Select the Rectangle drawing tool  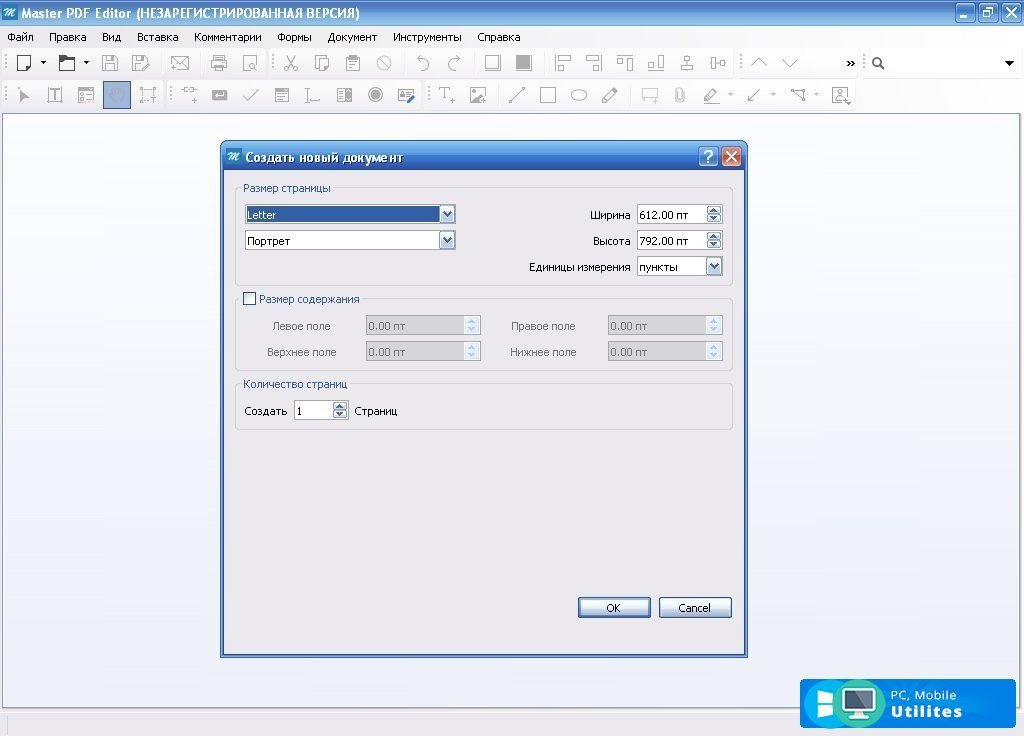[548, 95]
